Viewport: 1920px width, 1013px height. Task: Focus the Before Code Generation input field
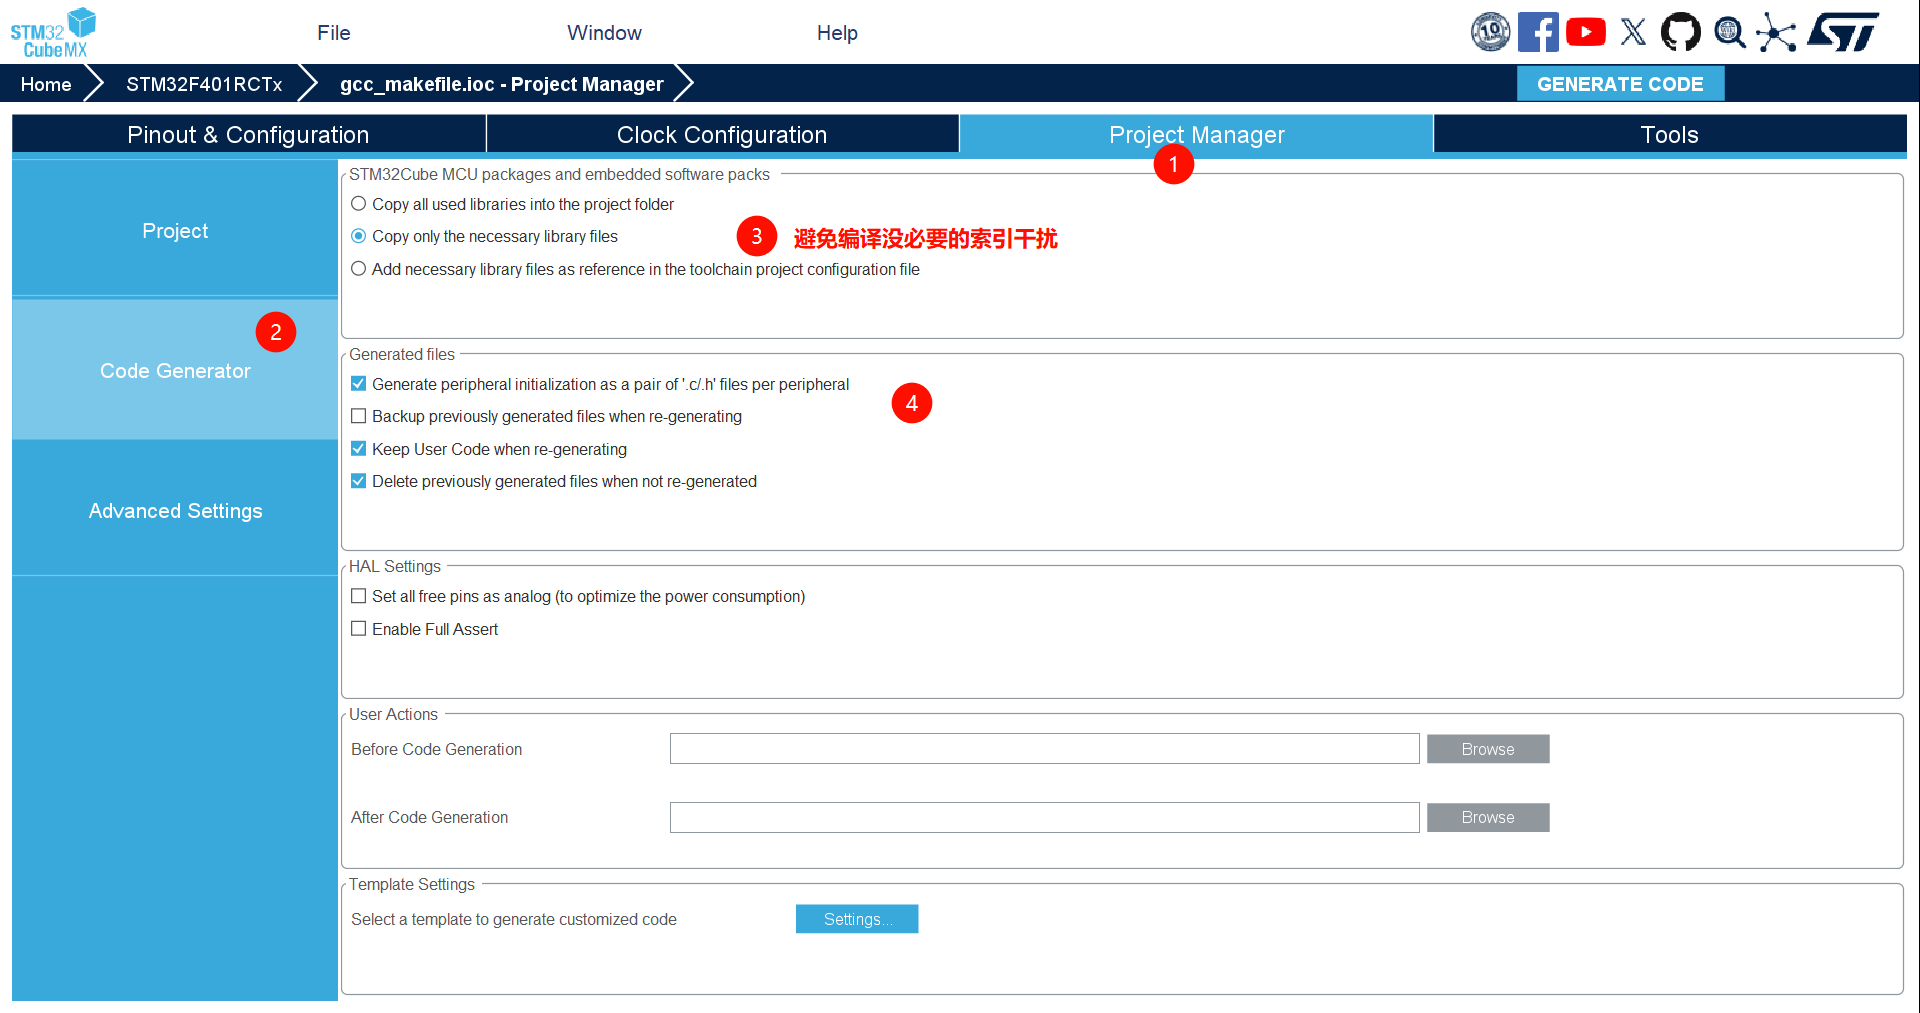(x=1044, y=749)
